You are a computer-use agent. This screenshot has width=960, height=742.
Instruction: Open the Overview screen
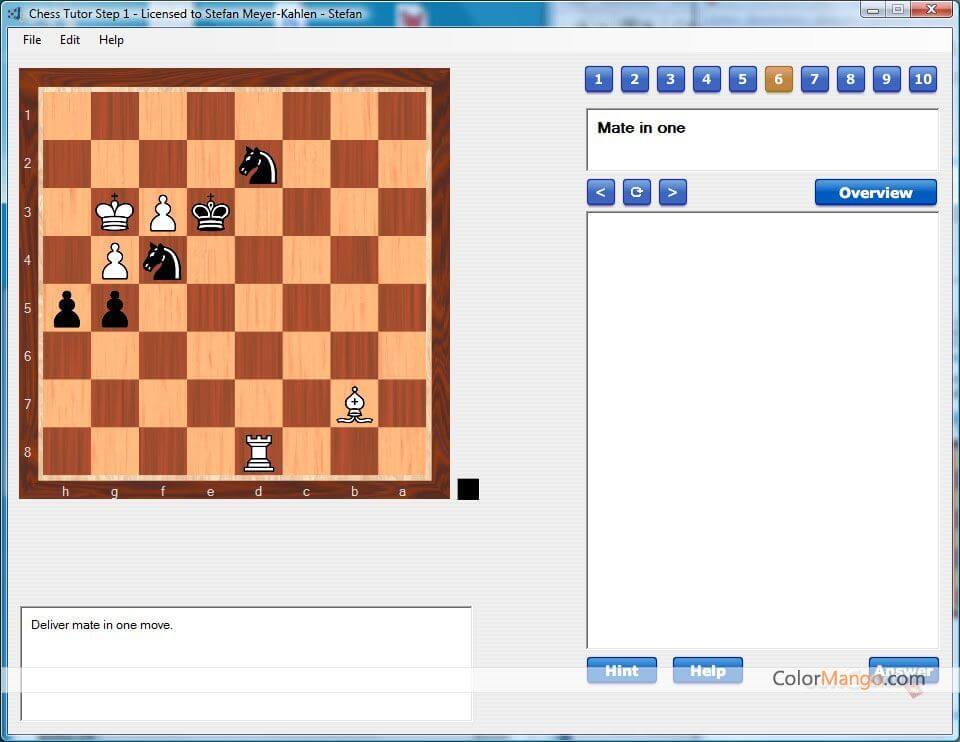[x=876, y=193]
